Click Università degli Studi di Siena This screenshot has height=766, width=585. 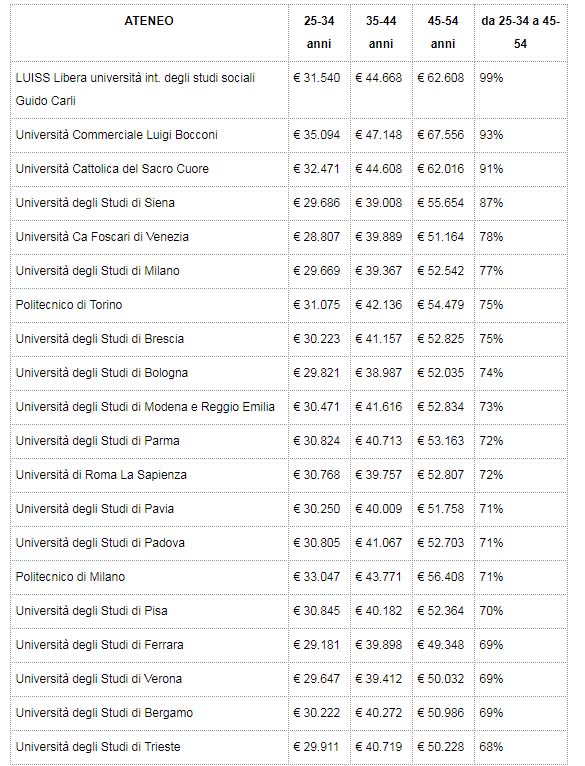[x=95, y=203]
